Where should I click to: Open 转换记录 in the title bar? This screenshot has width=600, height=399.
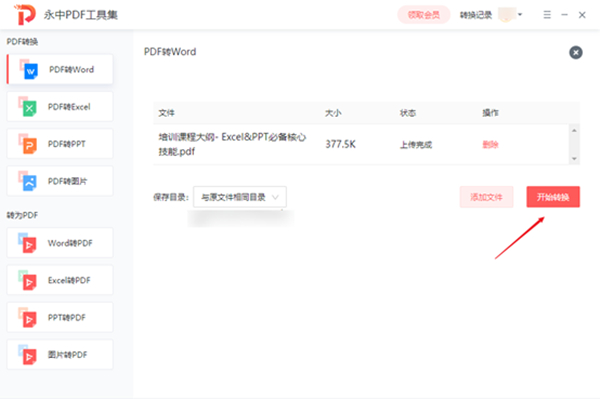(x=476, y=15)
